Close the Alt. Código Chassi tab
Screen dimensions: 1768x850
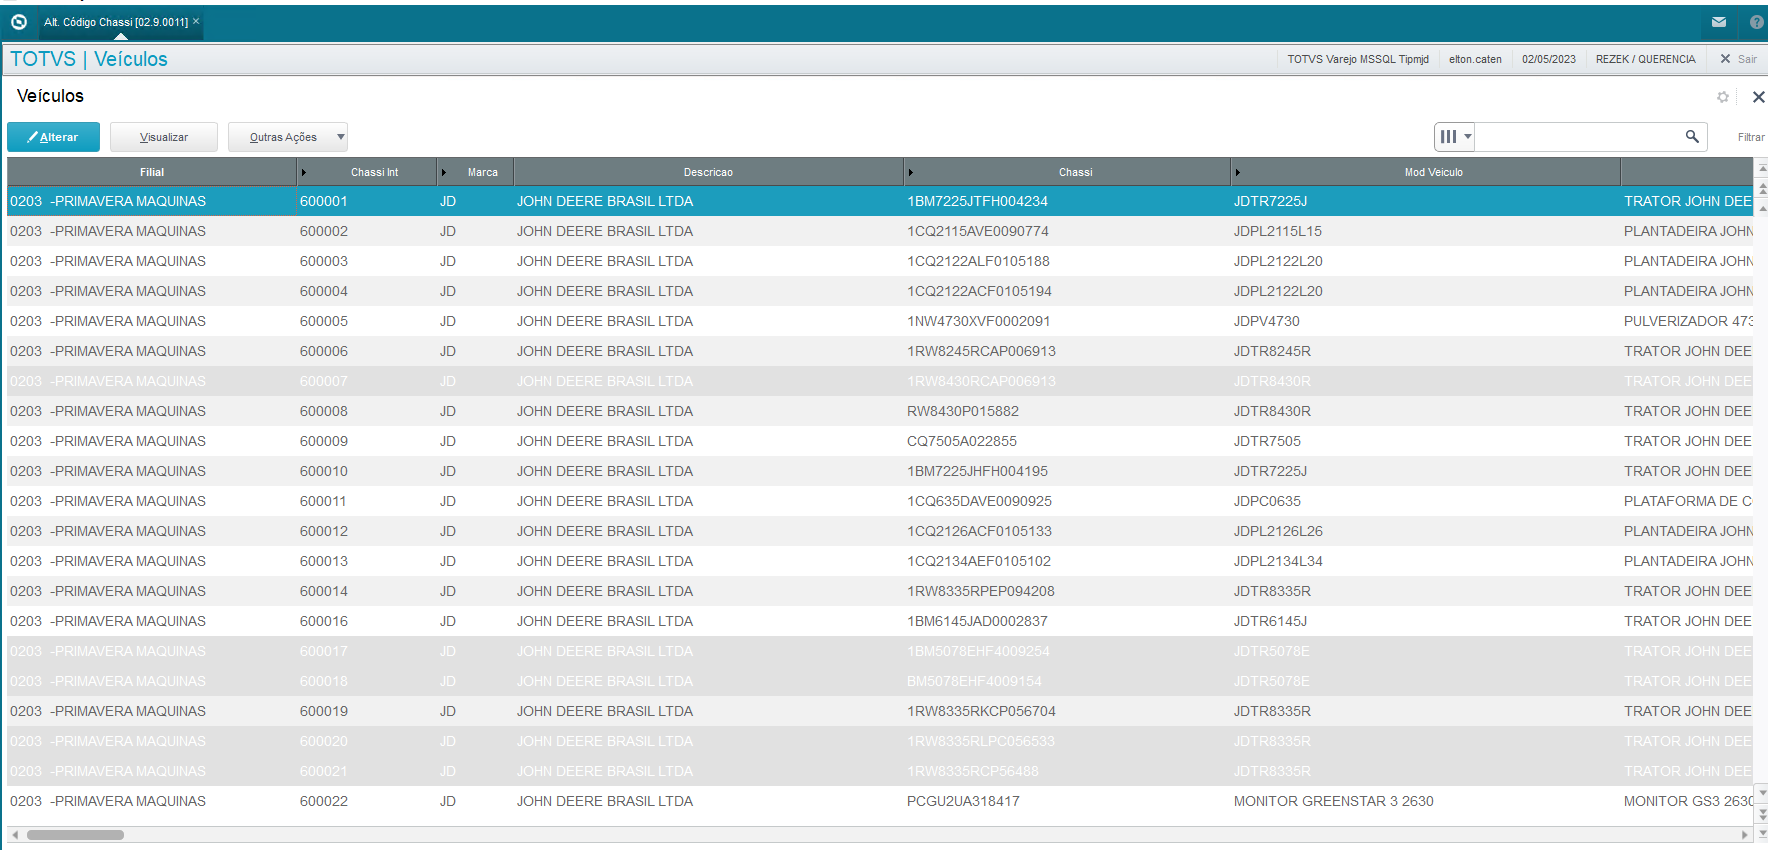click(196, 21)
